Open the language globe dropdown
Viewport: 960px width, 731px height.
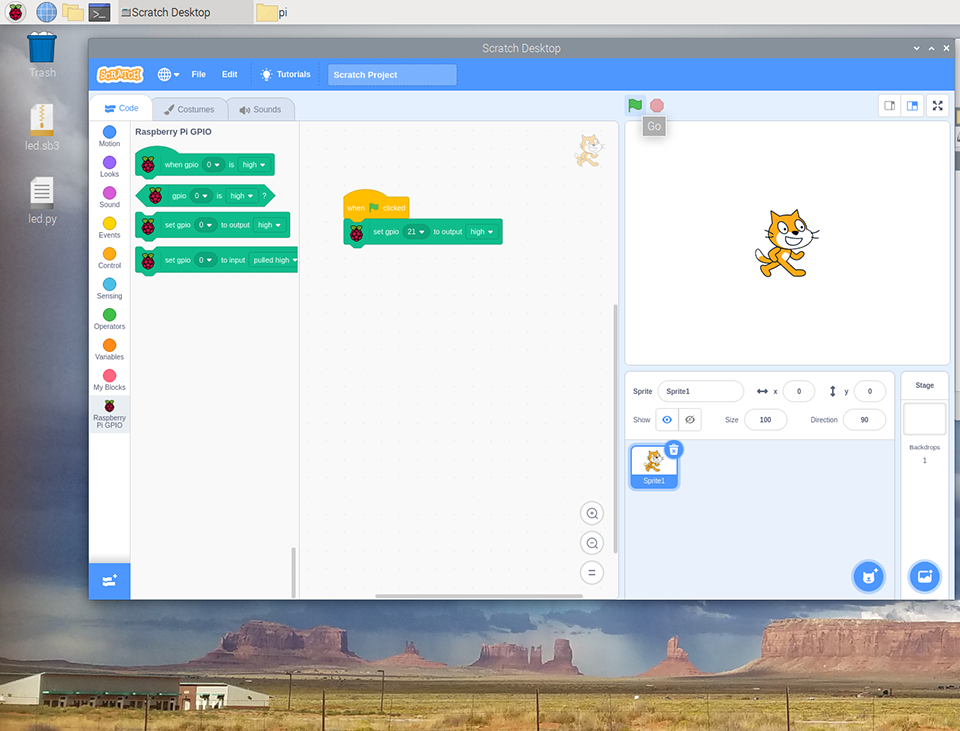click(168, 75)
